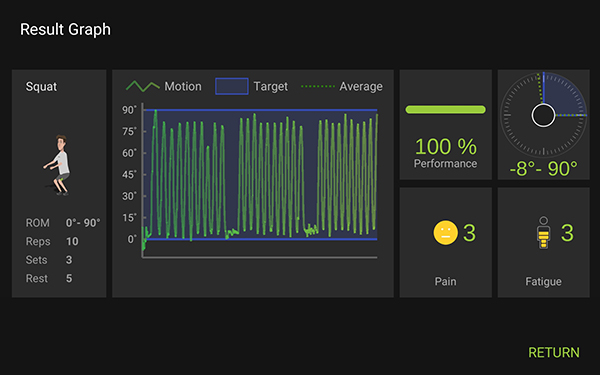Click the yellow pain face icon

[x=445, y=233]
